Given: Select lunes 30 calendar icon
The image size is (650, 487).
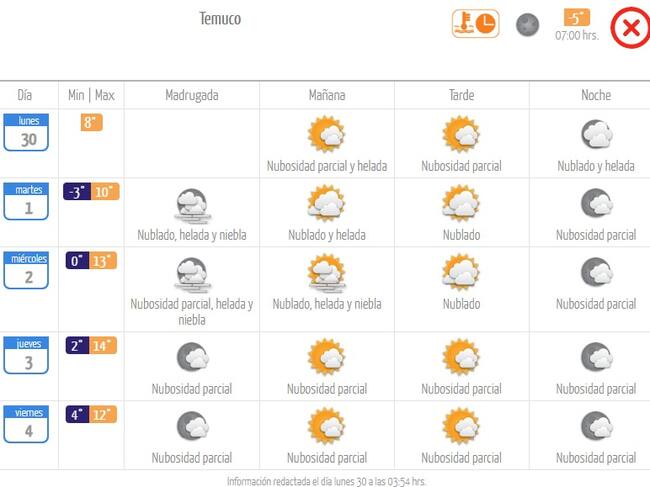Looking at the screenshot, I should pos(26,132).
